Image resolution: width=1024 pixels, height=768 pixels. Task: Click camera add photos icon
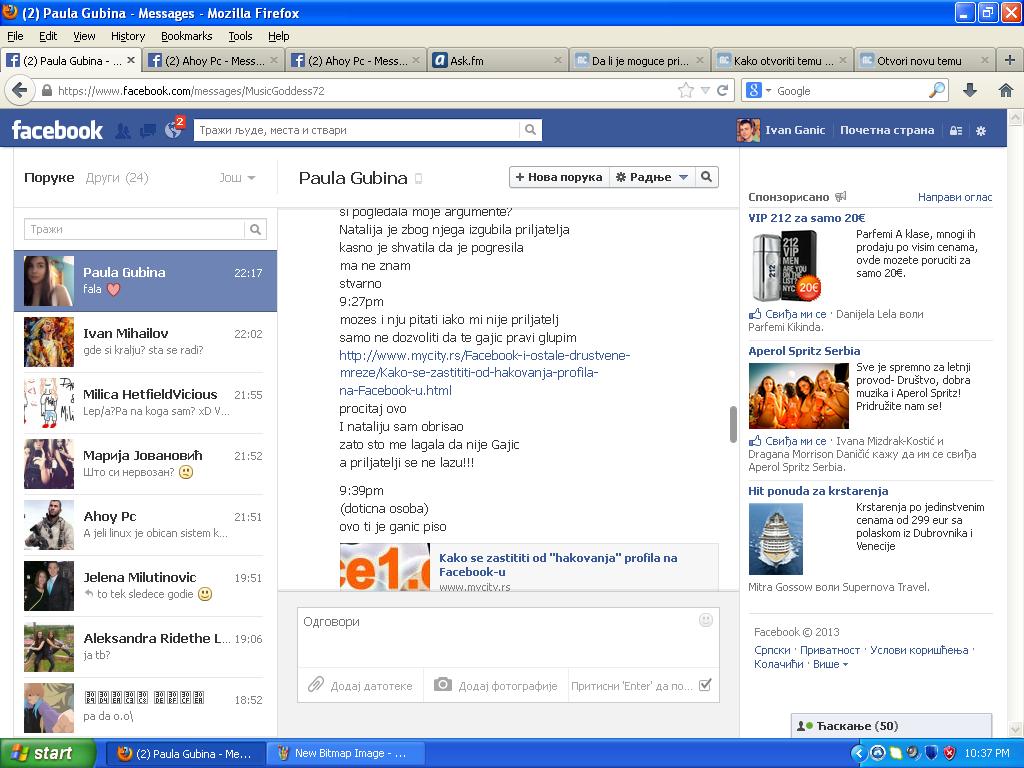[x=443, y=684]
